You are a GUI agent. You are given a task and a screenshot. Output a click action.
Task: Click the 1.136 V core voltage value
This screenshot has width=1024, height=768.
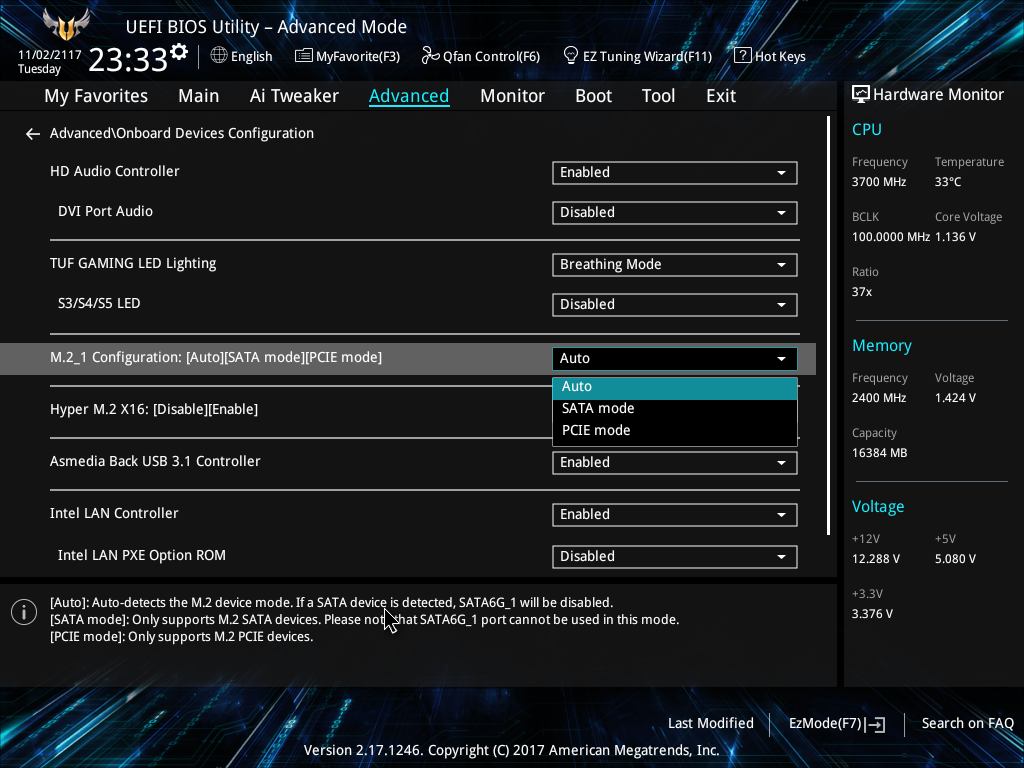tap(955, 237)
